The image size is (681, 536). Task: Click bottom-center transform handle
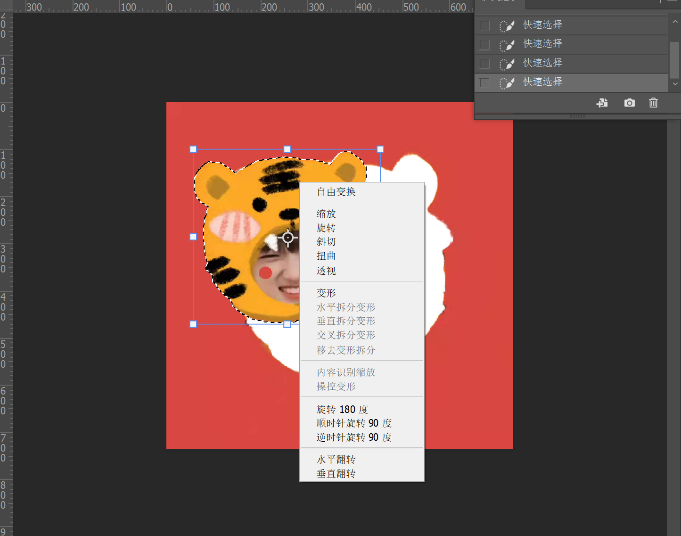287,324
